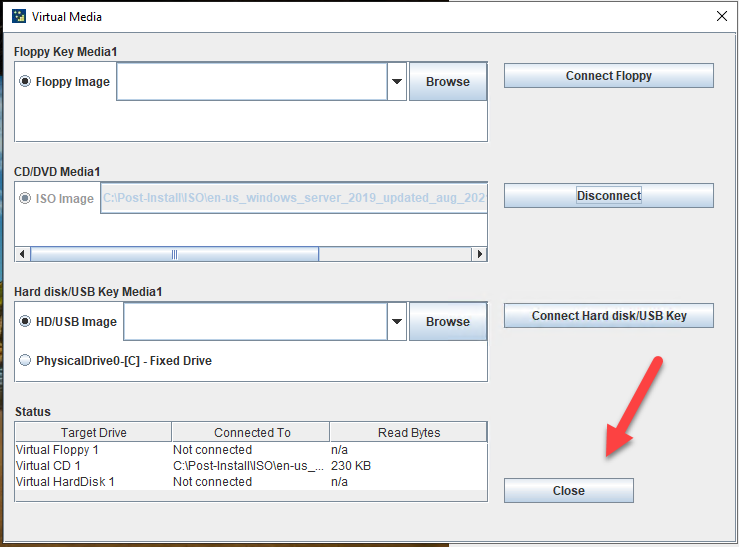Click the Connect Floppy button
The image size is (739, 547).
(x=608, y=76)
